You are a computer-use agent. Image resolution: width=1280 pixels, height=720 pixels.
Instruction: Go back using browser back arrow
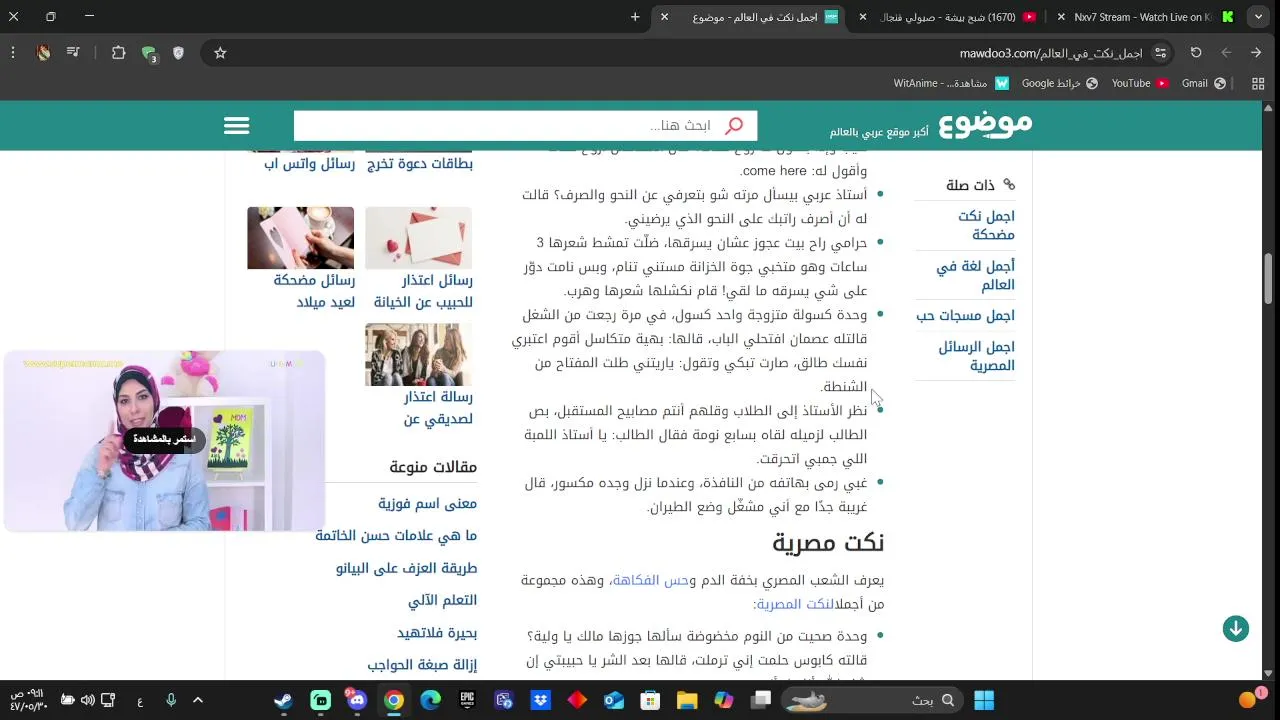click(x=1256, y=53)
